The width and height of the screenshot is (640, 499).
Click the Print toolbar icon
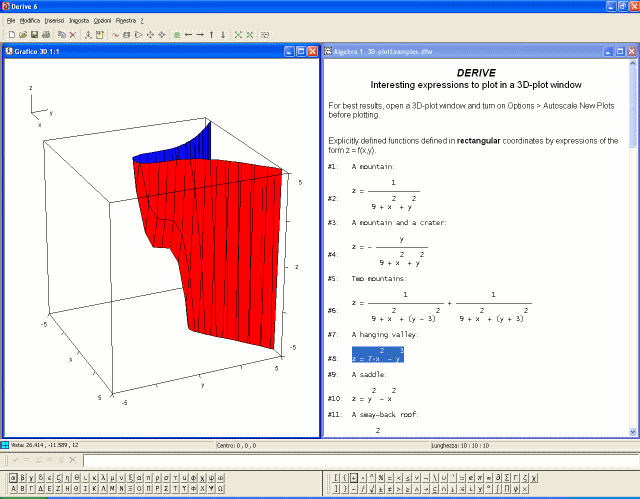pos(46,35)
